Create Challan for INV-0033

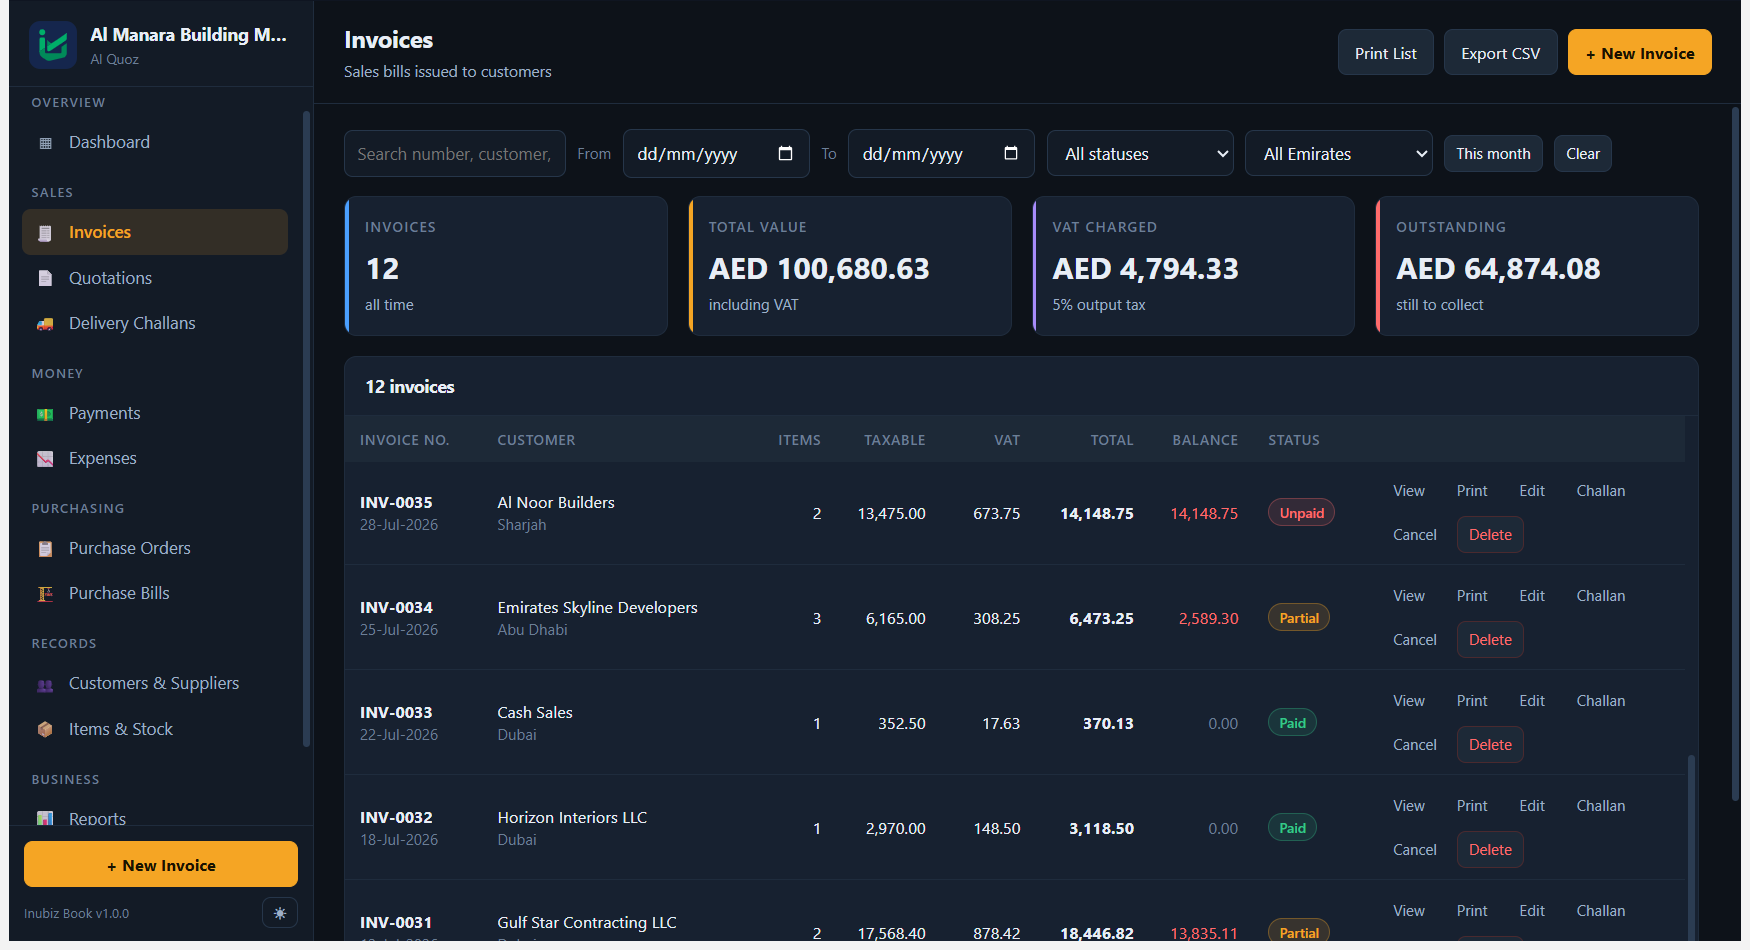pyautogui.click(x=1601, y=701)
